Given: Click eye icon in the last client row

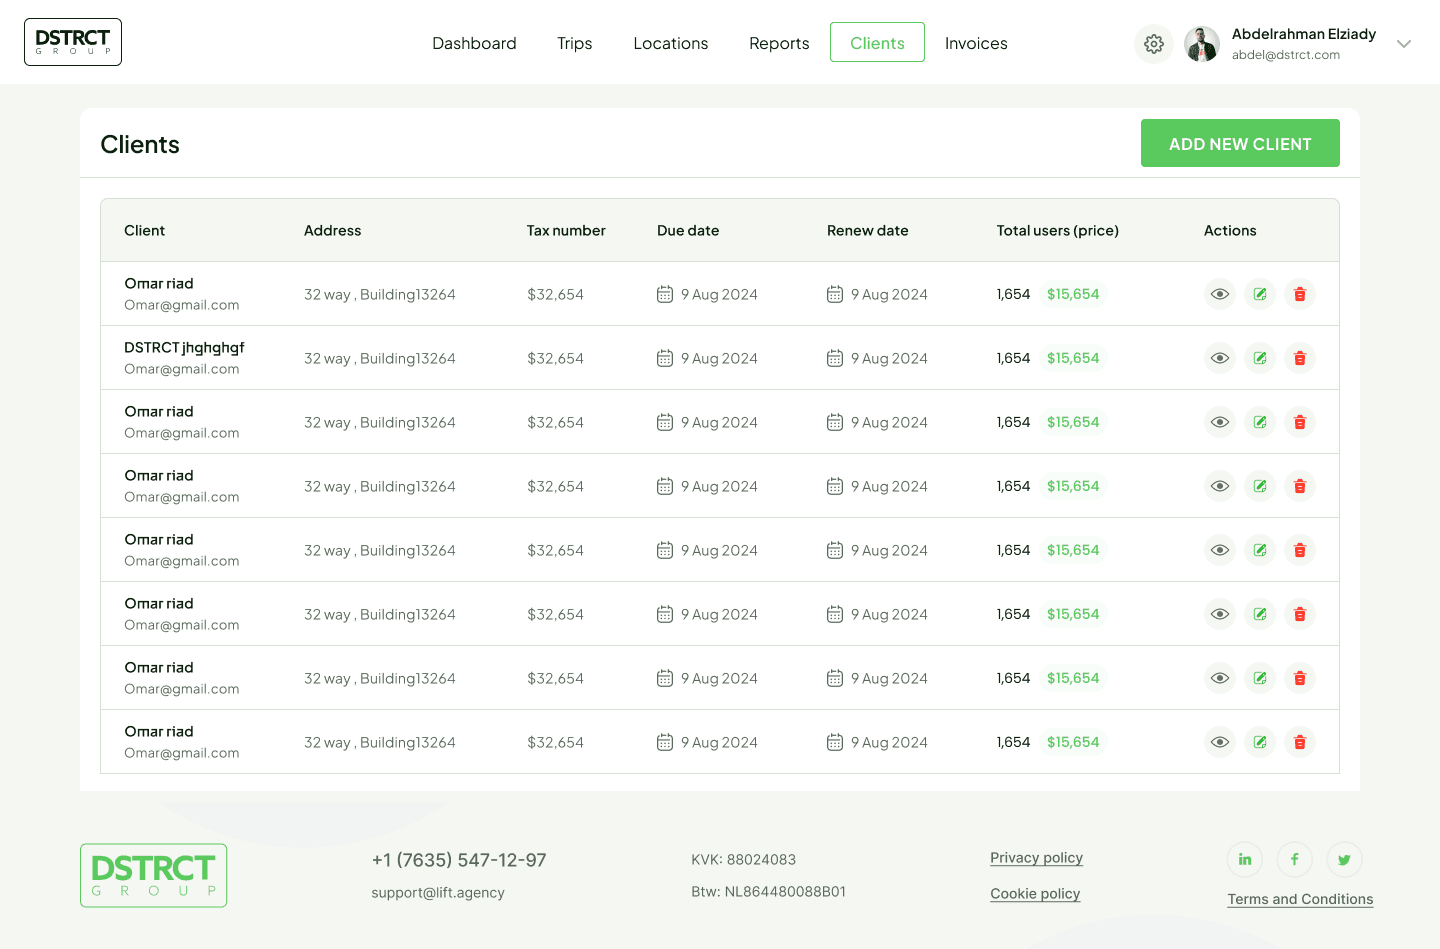Looking at the screenshot, I should 1219,742.
